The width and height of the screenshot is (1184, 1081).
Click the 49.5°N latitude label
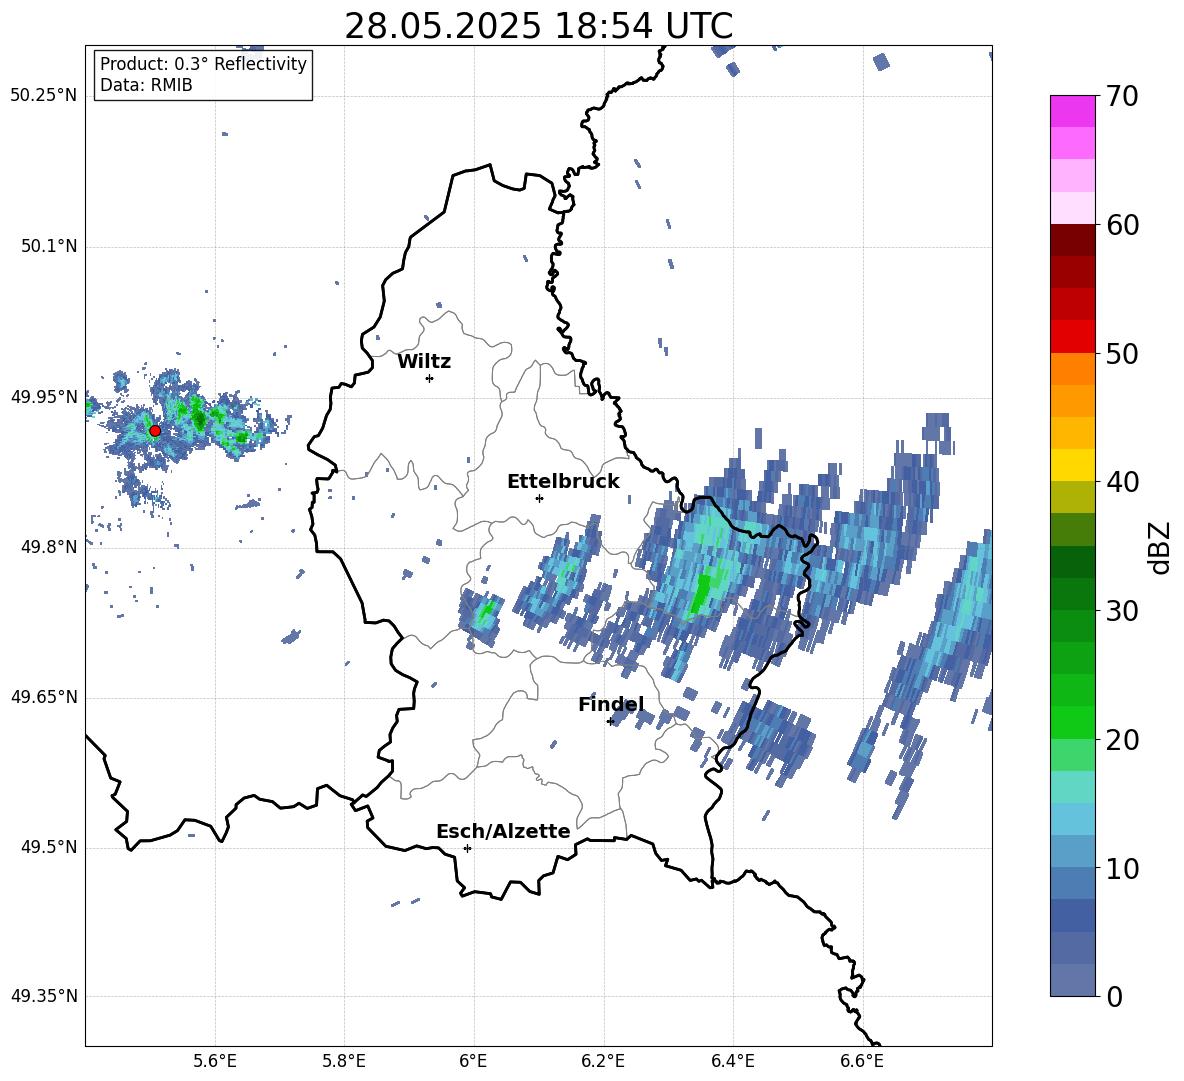pyautogui.click(x=49, y=847)
